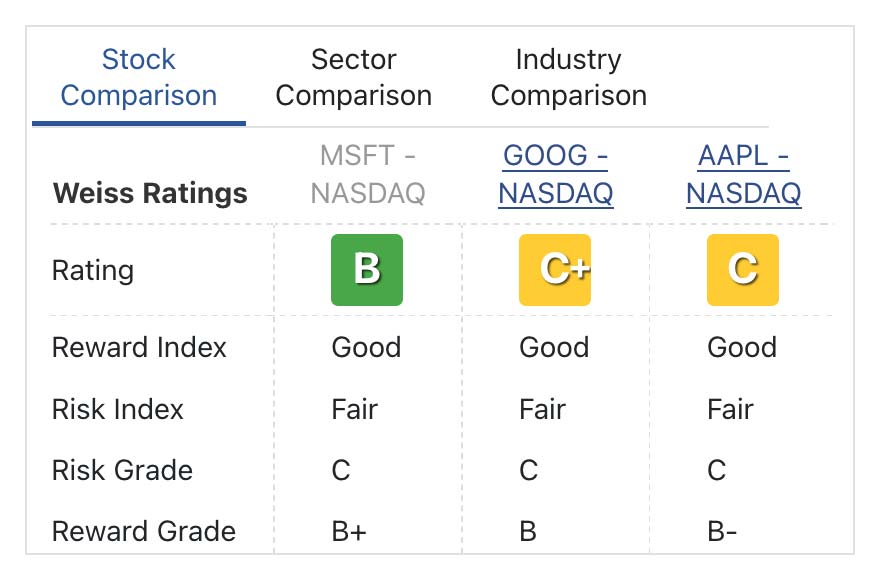
Task: Click the Reward Grade row label
Action: pos(144,531)
